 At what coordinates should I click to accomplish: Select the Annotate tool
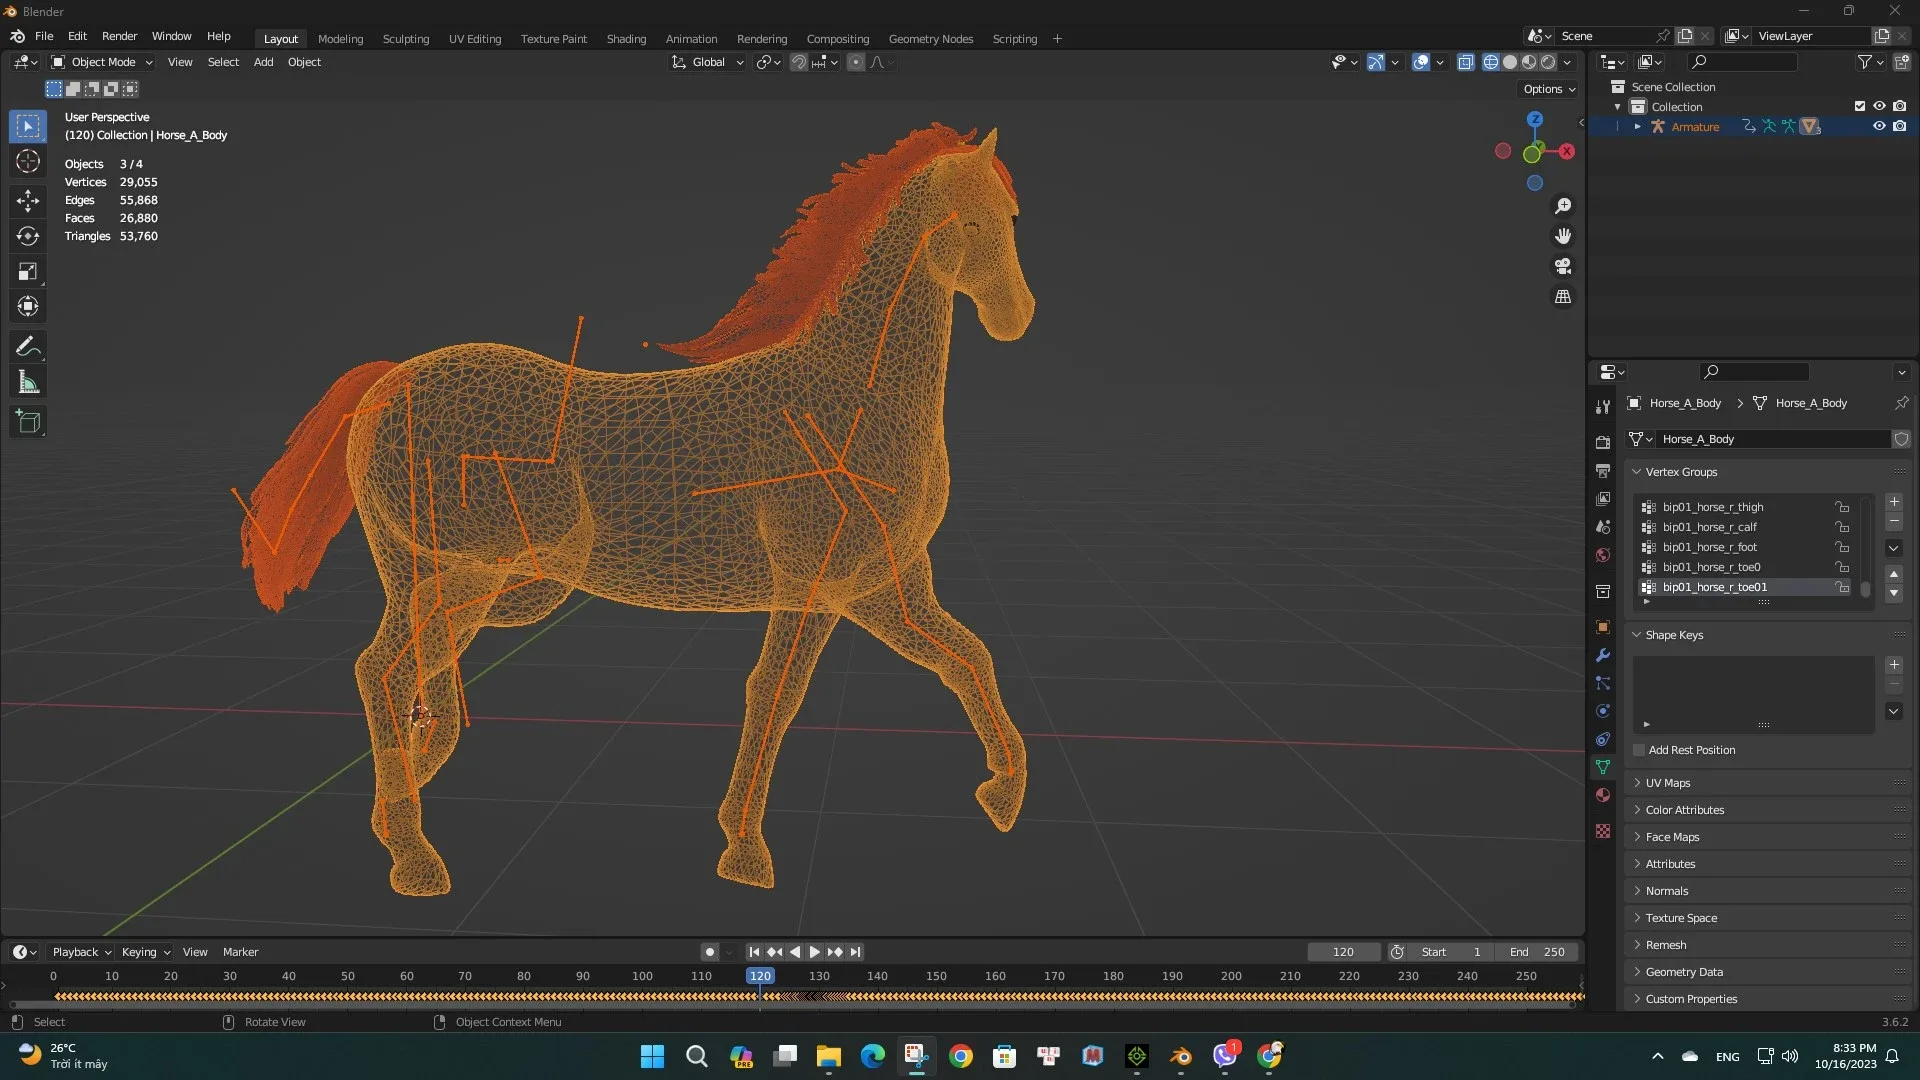click(x=28, y=347)
